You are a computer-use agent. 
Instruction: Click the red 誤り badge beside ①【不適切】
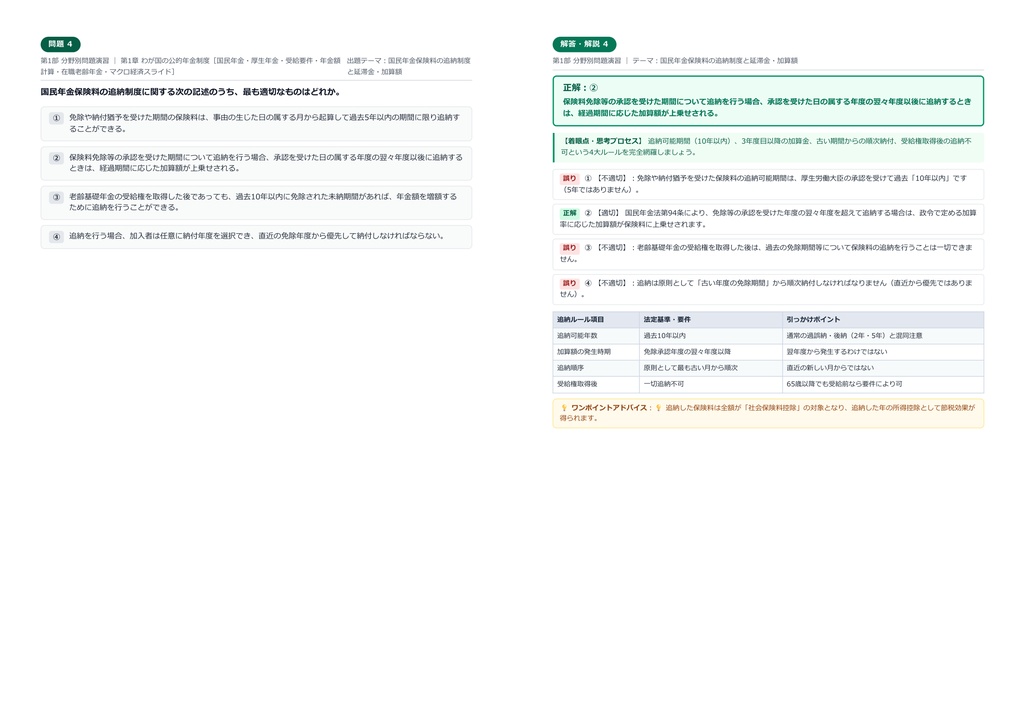coord(569,178)
